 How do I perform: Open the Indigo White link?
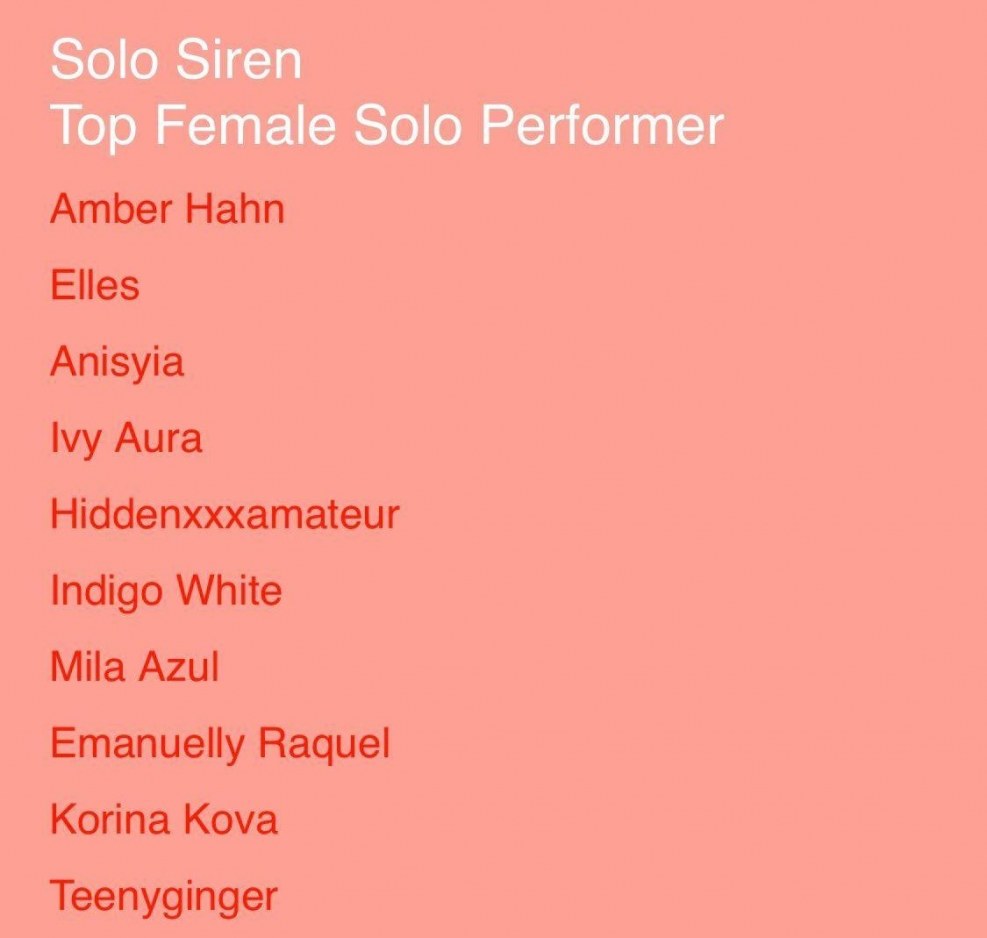click(166, 590)
